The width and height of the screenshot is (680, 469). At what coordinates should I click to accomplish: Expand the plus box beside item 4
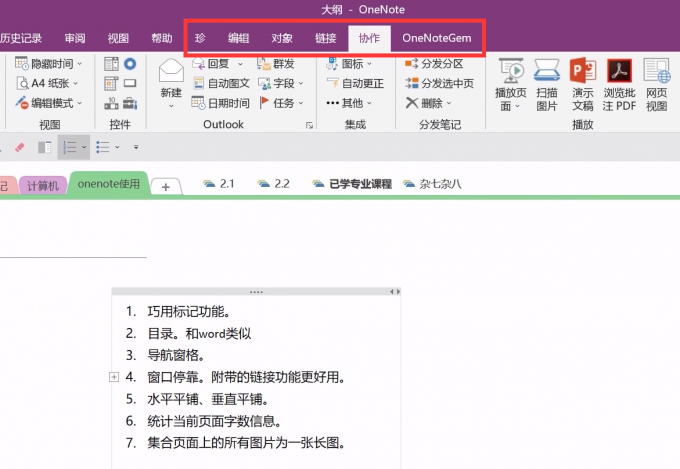click(114, 377)
